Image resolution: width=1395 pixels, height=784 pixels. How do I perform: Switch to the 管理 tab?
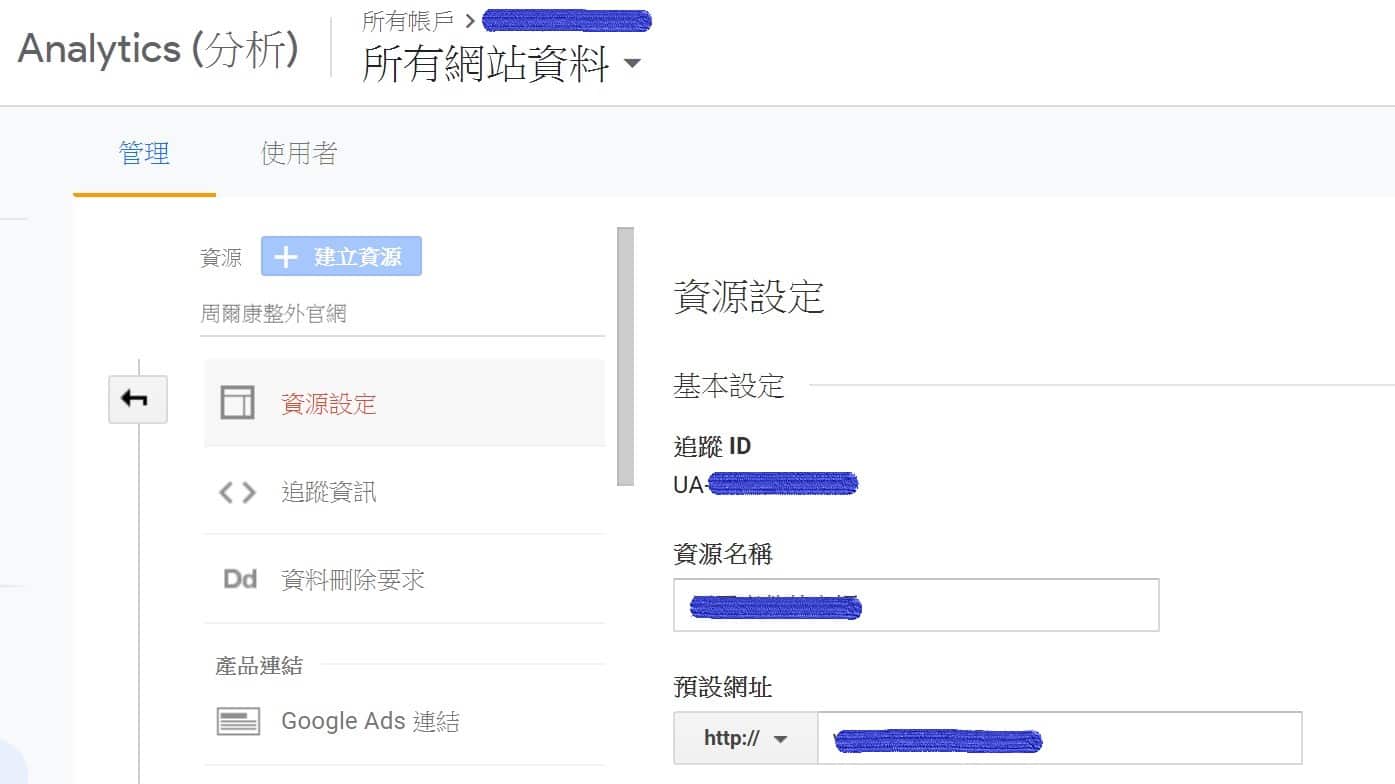(144, 153)
